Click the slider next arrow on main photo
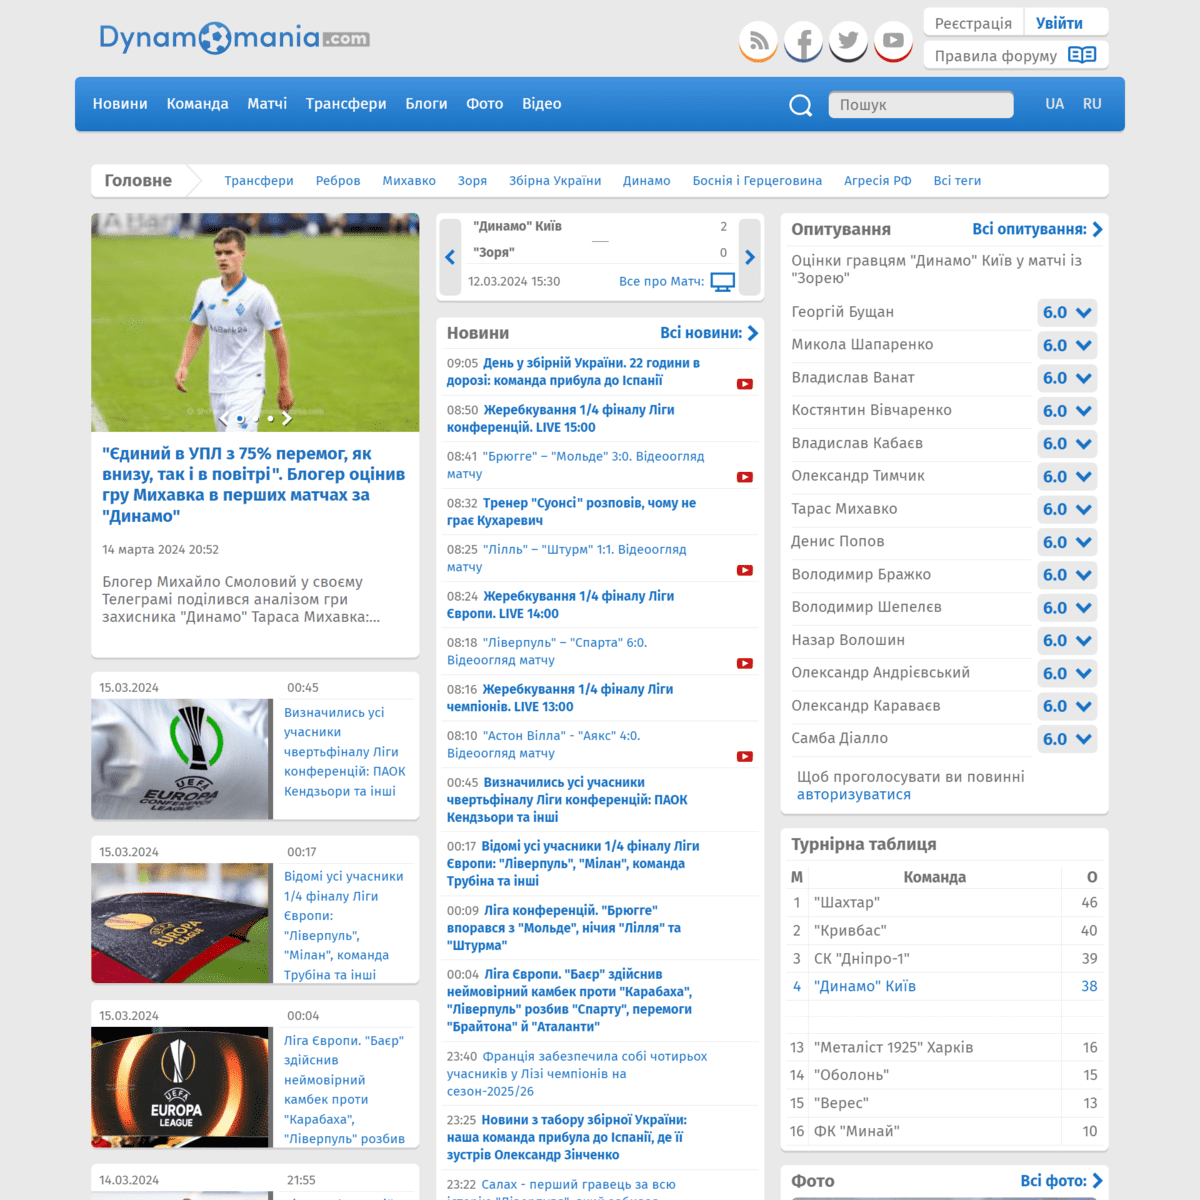Screen dimensions: 1200x1200 pos(286,418)
